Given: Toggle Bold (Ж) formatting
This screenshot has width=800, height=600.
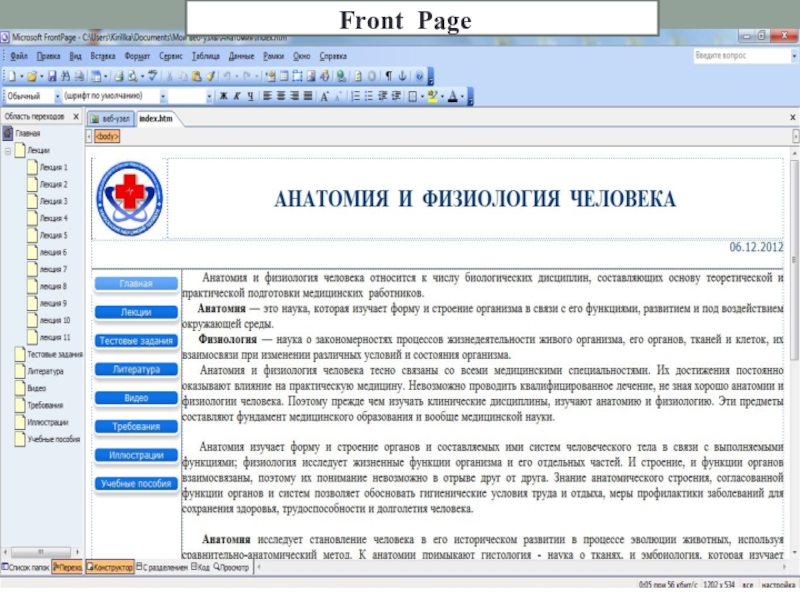Looking at the screenshot, I should tap(223, 96).
